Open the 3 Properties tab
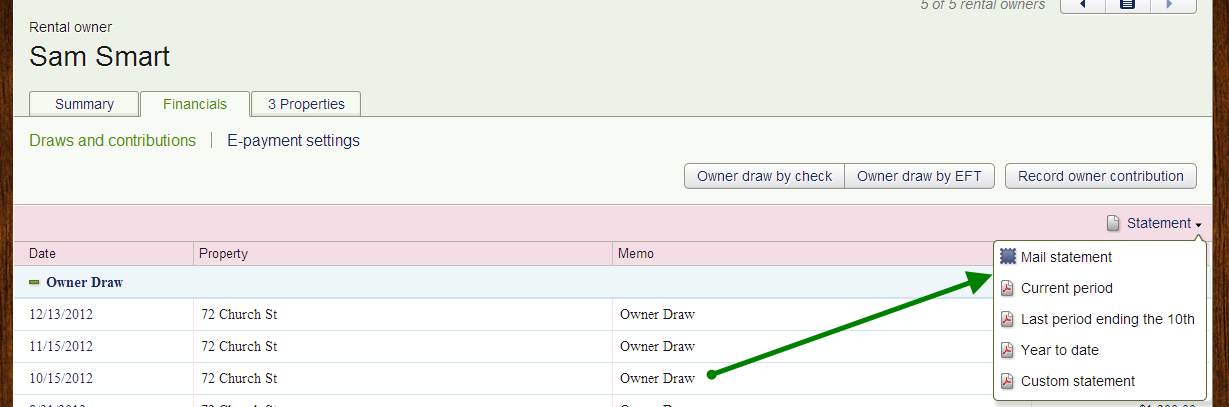Viewport: 1229px width, 407px height. click(305, 104)
